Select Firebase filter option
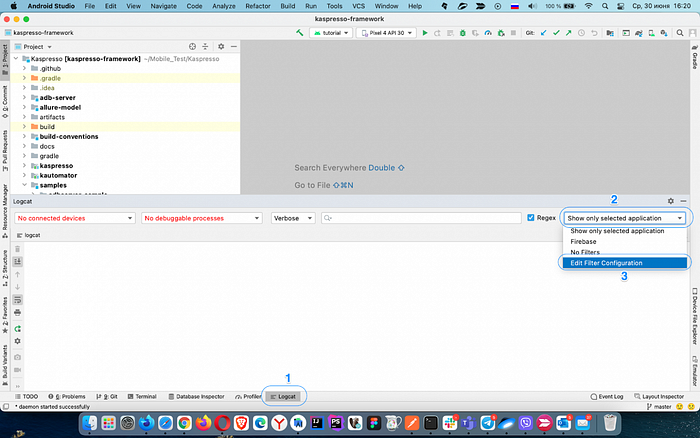The width and height of the screenshot is (700, 438). [x=625, y=242]
